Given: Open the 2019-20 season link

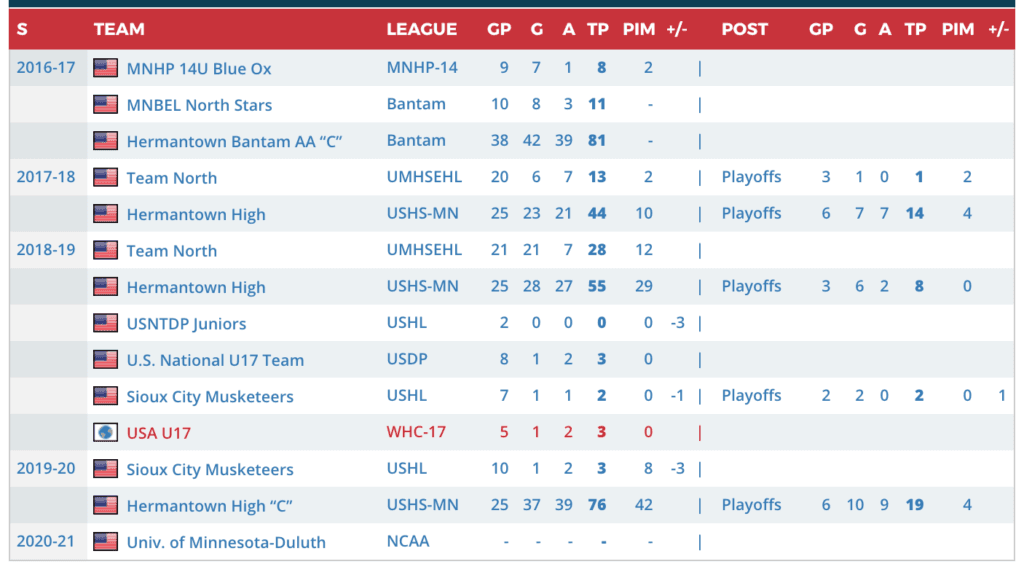Looking at the screenshot, I should tap(46, 468).
